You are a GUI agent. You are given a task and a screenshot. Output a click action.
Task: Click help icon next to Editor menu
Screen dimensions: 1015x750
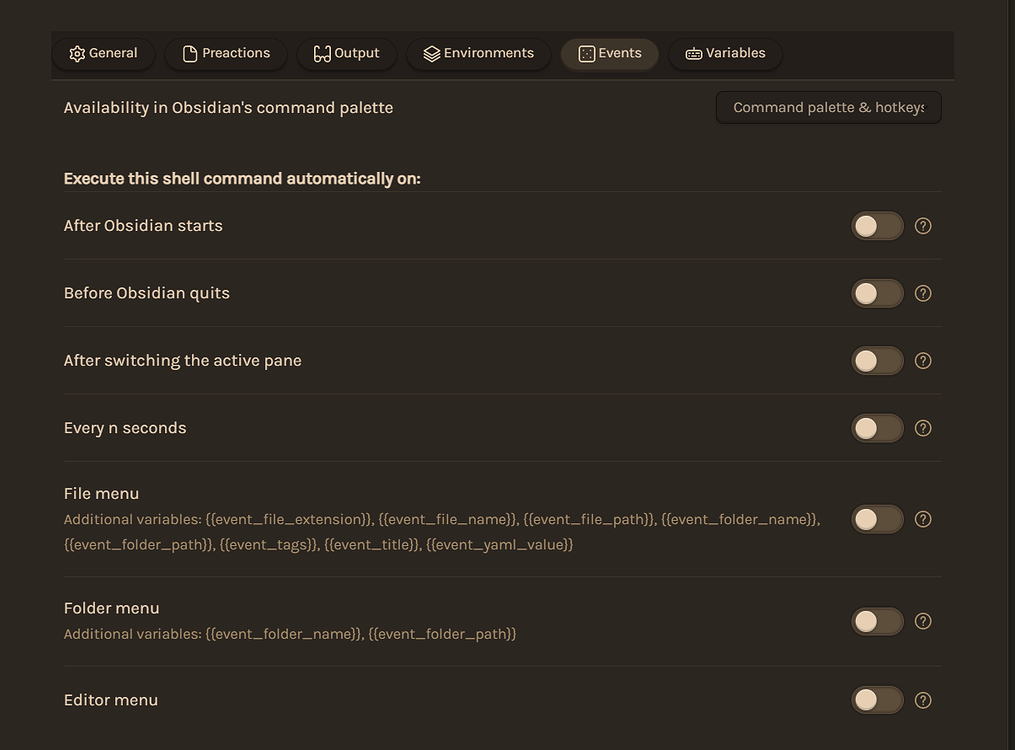[923, 700]
